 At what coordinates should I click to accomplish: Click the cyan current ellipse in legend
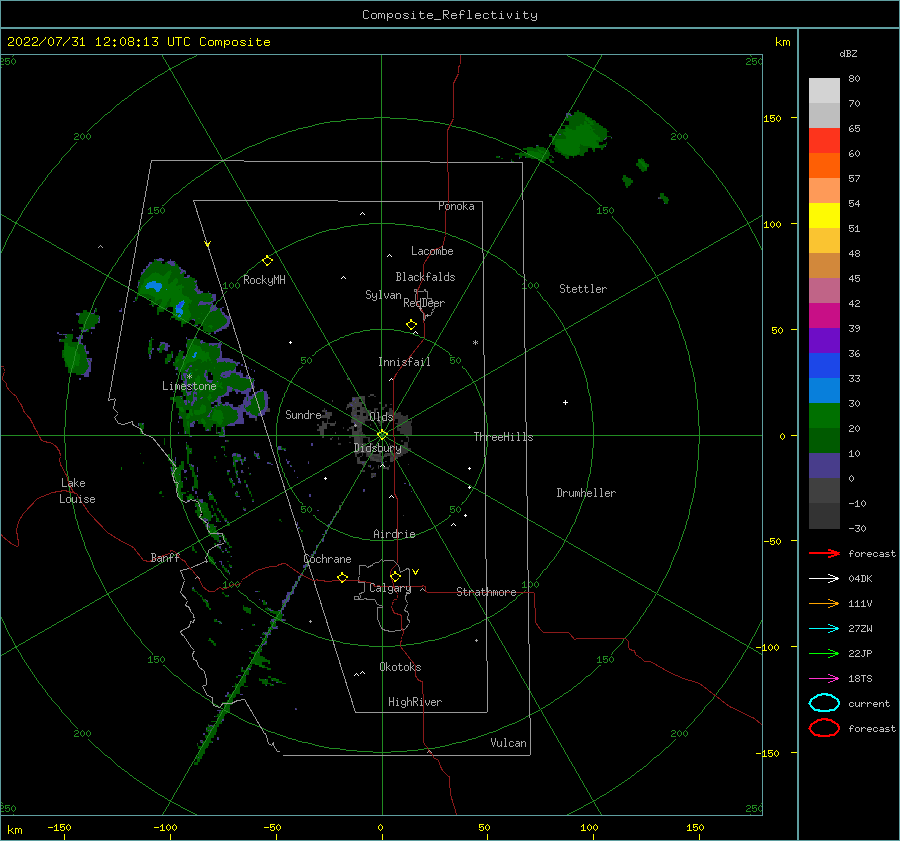coord(824,703)
